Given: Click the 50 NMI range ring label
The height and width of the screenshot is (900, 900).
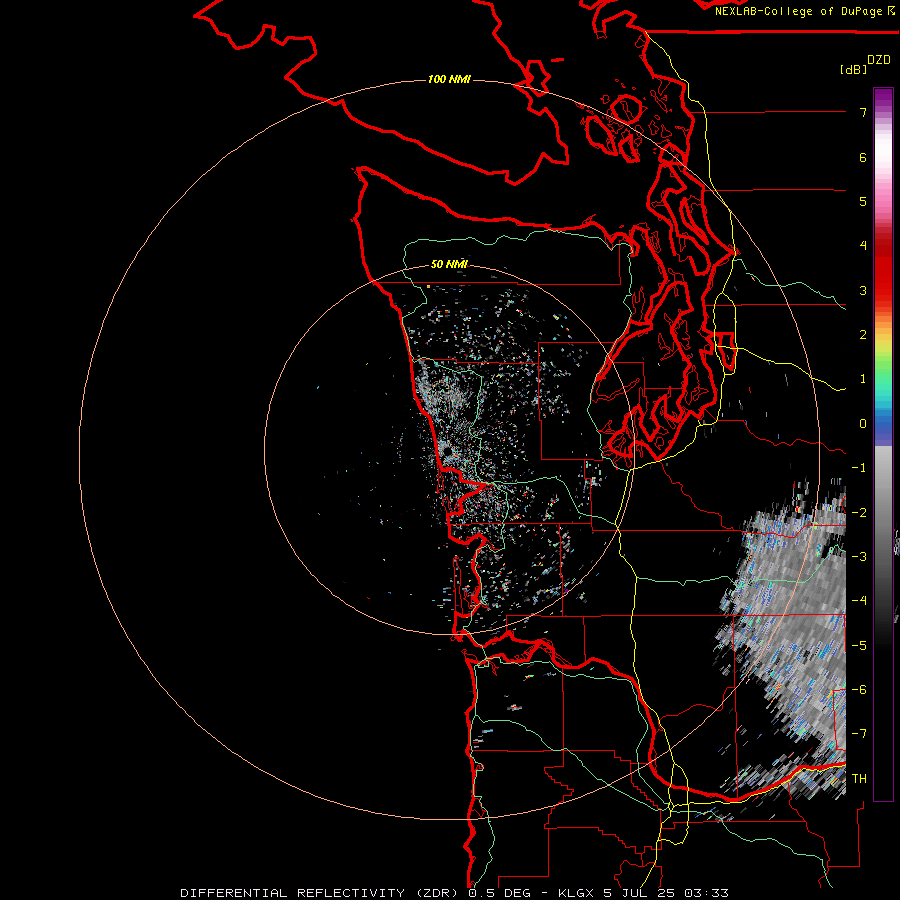Looking at the screenshot, I should (449, 264).
